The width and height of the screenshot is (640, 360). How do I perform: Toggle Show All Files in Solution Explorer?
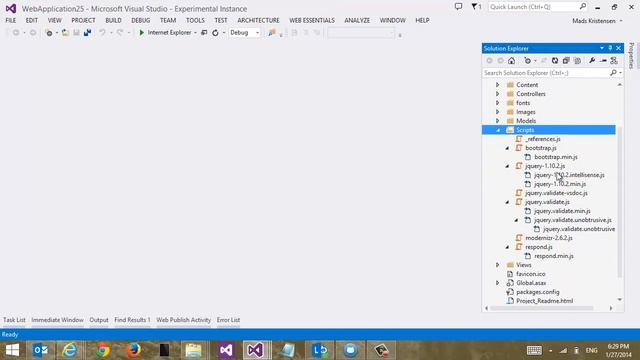point(577,60)
